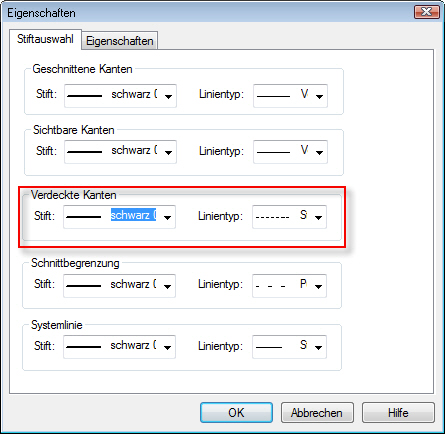
Task: Open Linientyp dropdown for Systemlinie
Action: point(289,347)
